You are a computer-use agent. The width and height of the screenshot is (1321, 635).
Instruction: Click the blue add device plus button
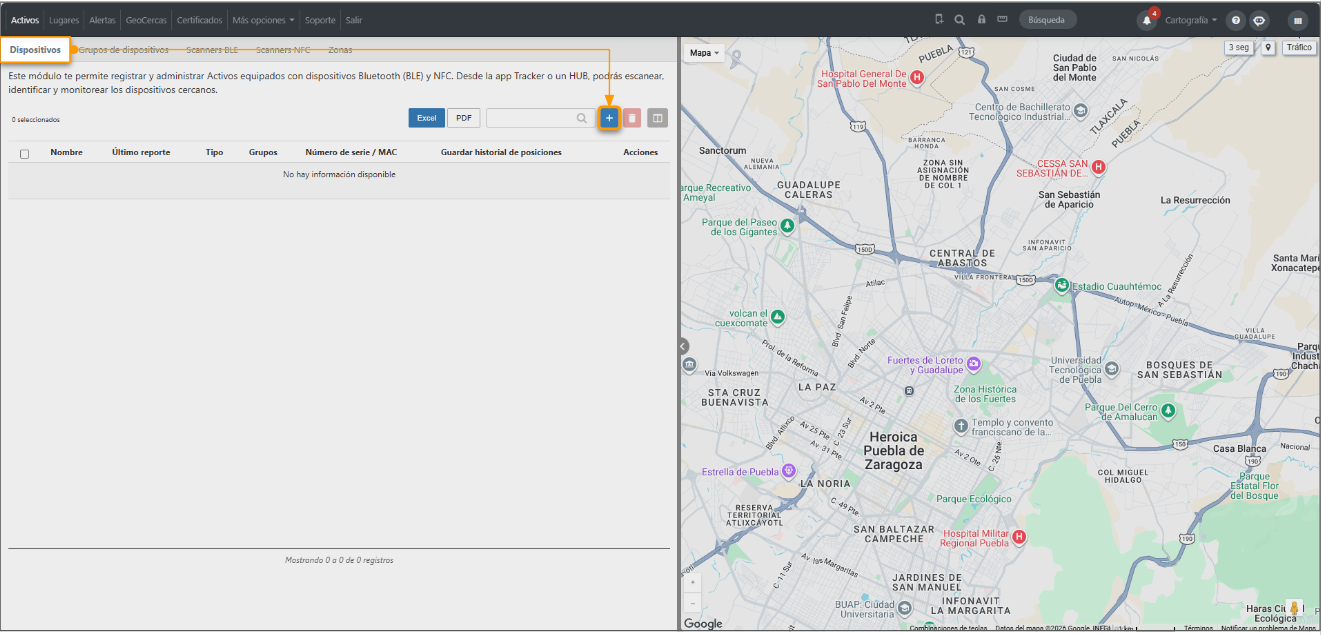coord(609,118)
